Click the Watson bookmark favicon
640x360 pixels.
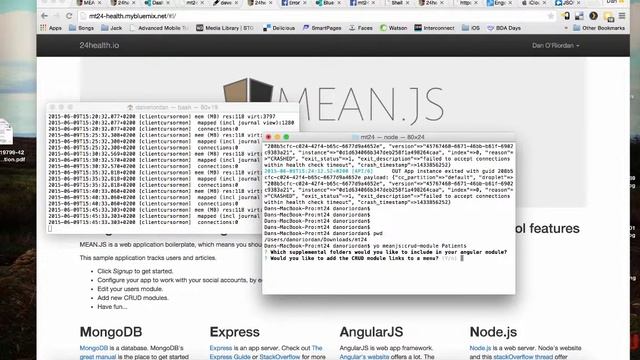click(383, 28)
